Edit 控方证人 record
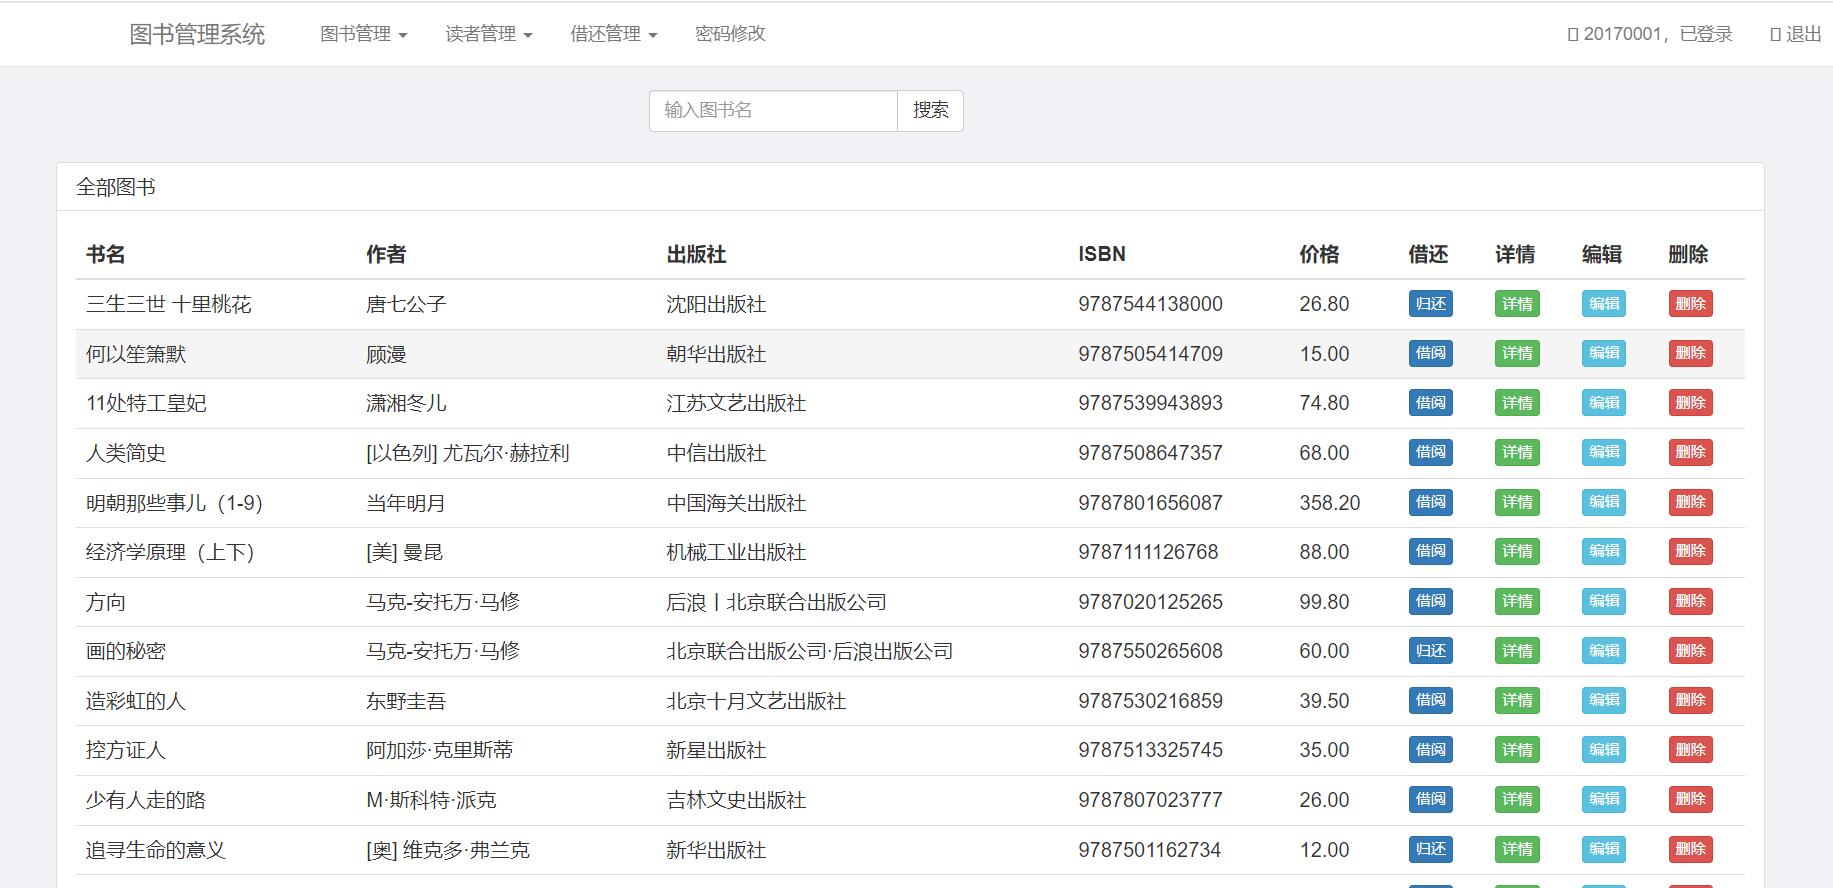1833x888 pixels. (1604, 750)
